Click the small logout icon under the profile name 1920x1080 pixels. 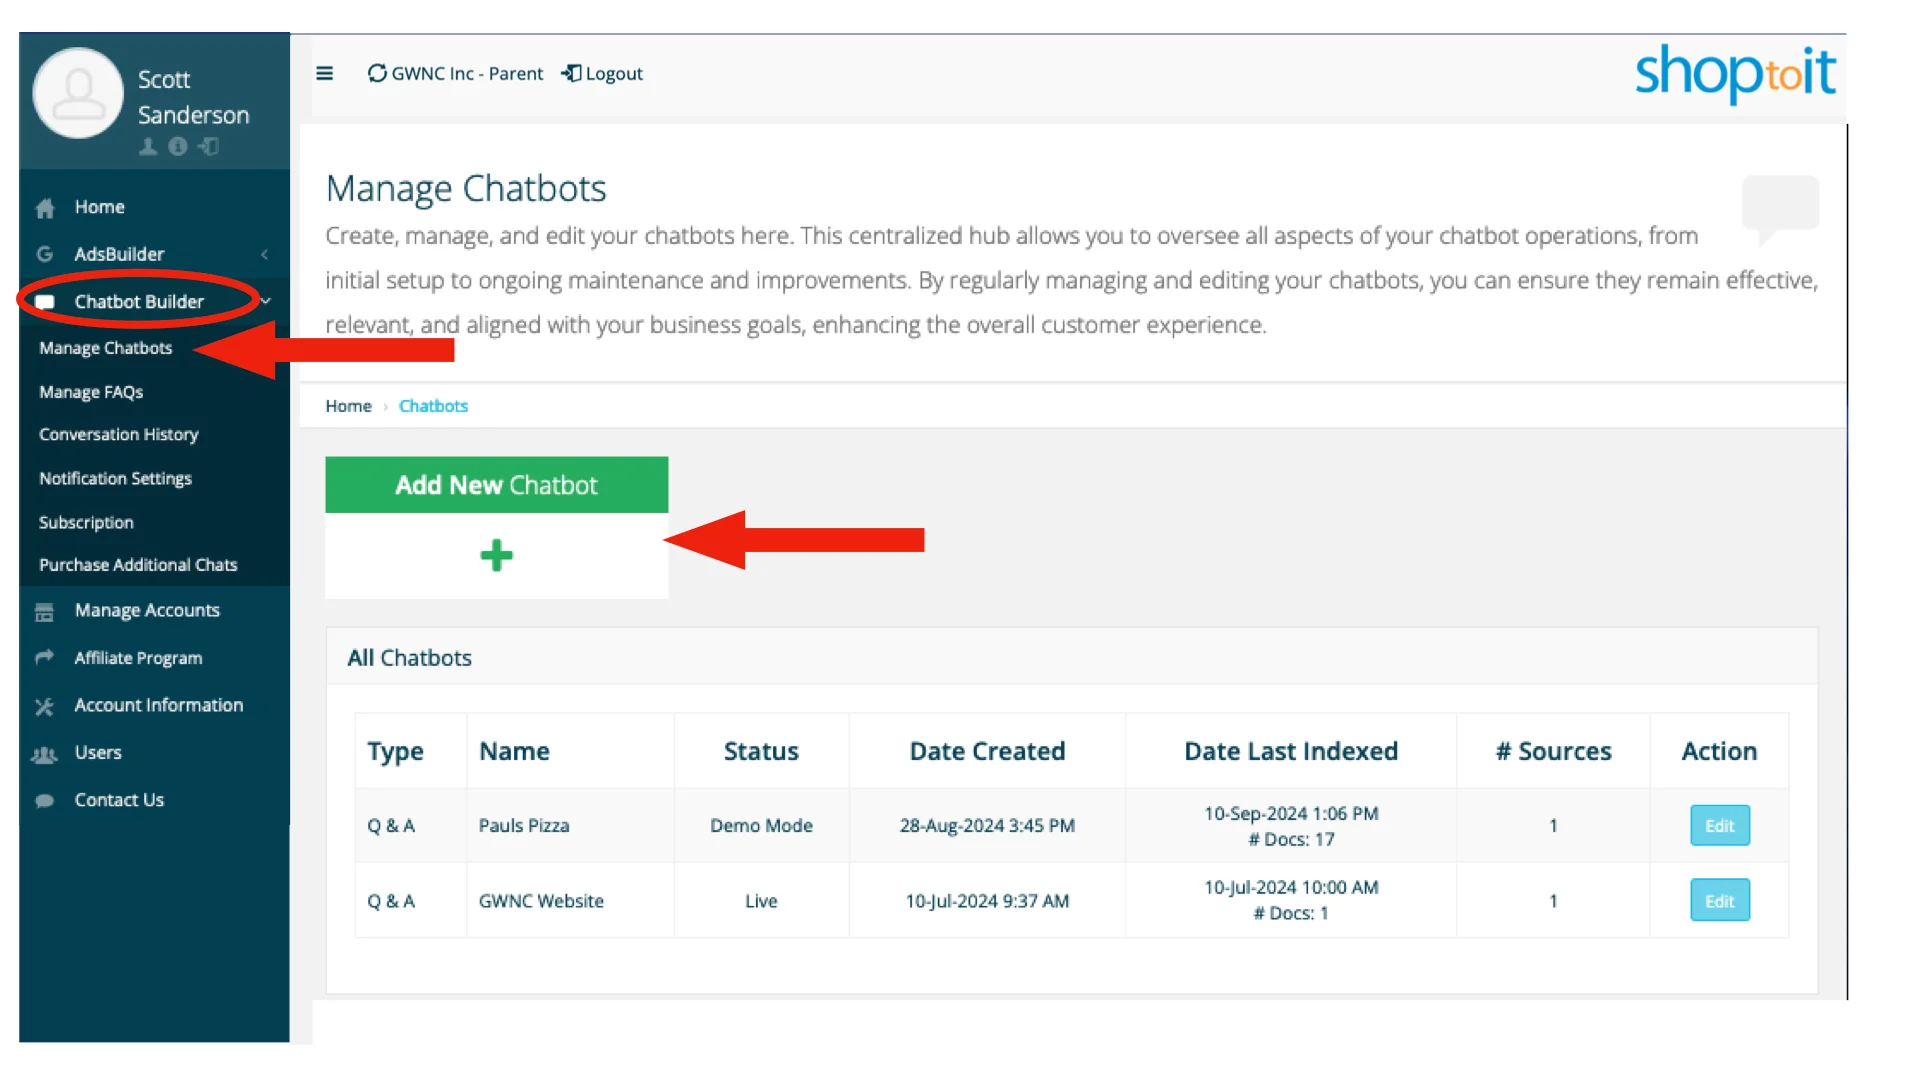[x=208, y=146]
